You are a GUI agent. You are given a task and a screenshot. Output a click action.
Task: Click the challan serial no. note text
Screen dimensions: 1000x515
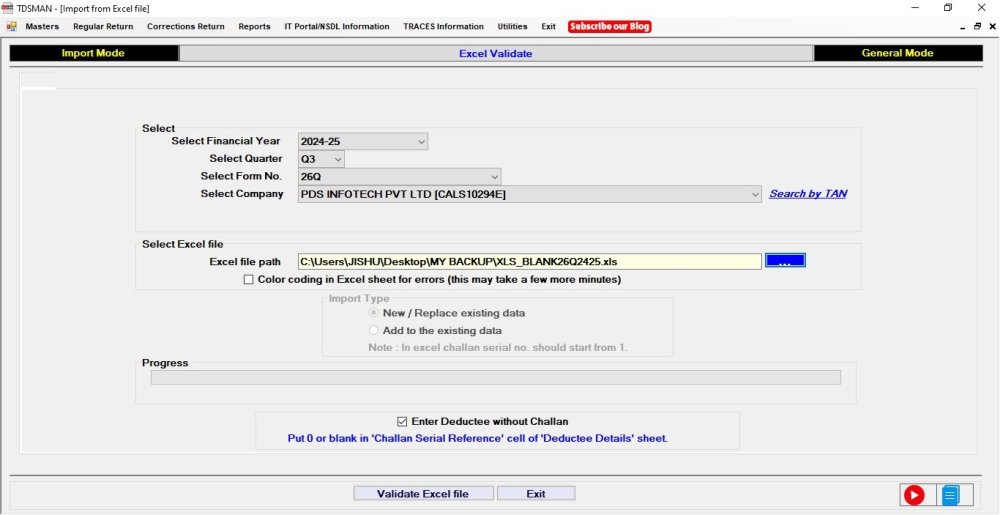498,348
